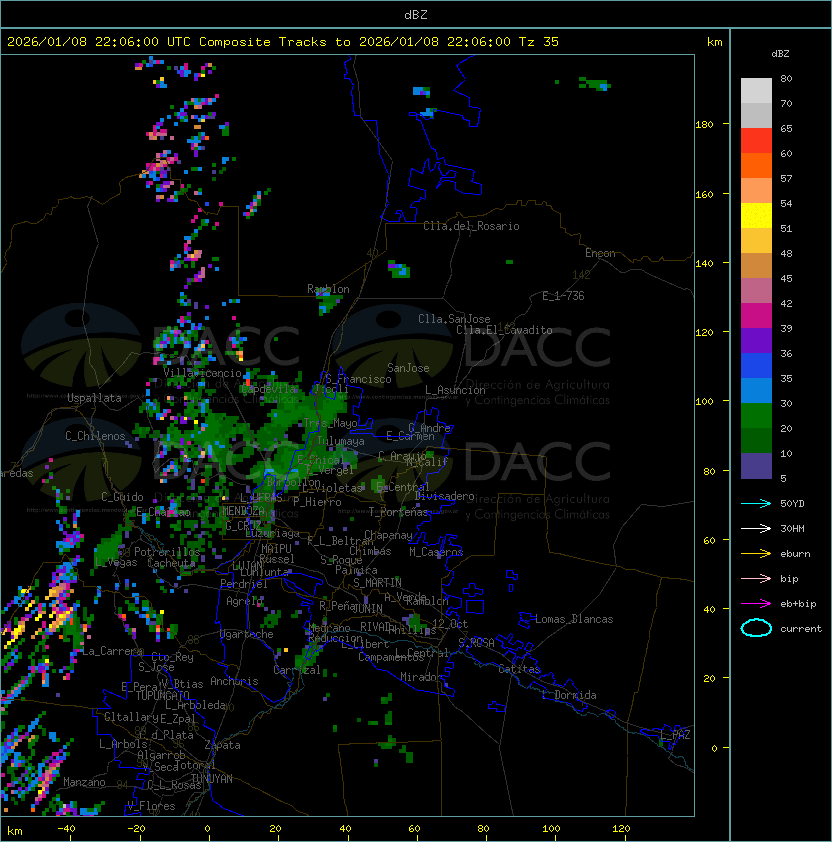Screen dimensions: 832x842
Task: Click the Manzano label
Action: (84, 782)
